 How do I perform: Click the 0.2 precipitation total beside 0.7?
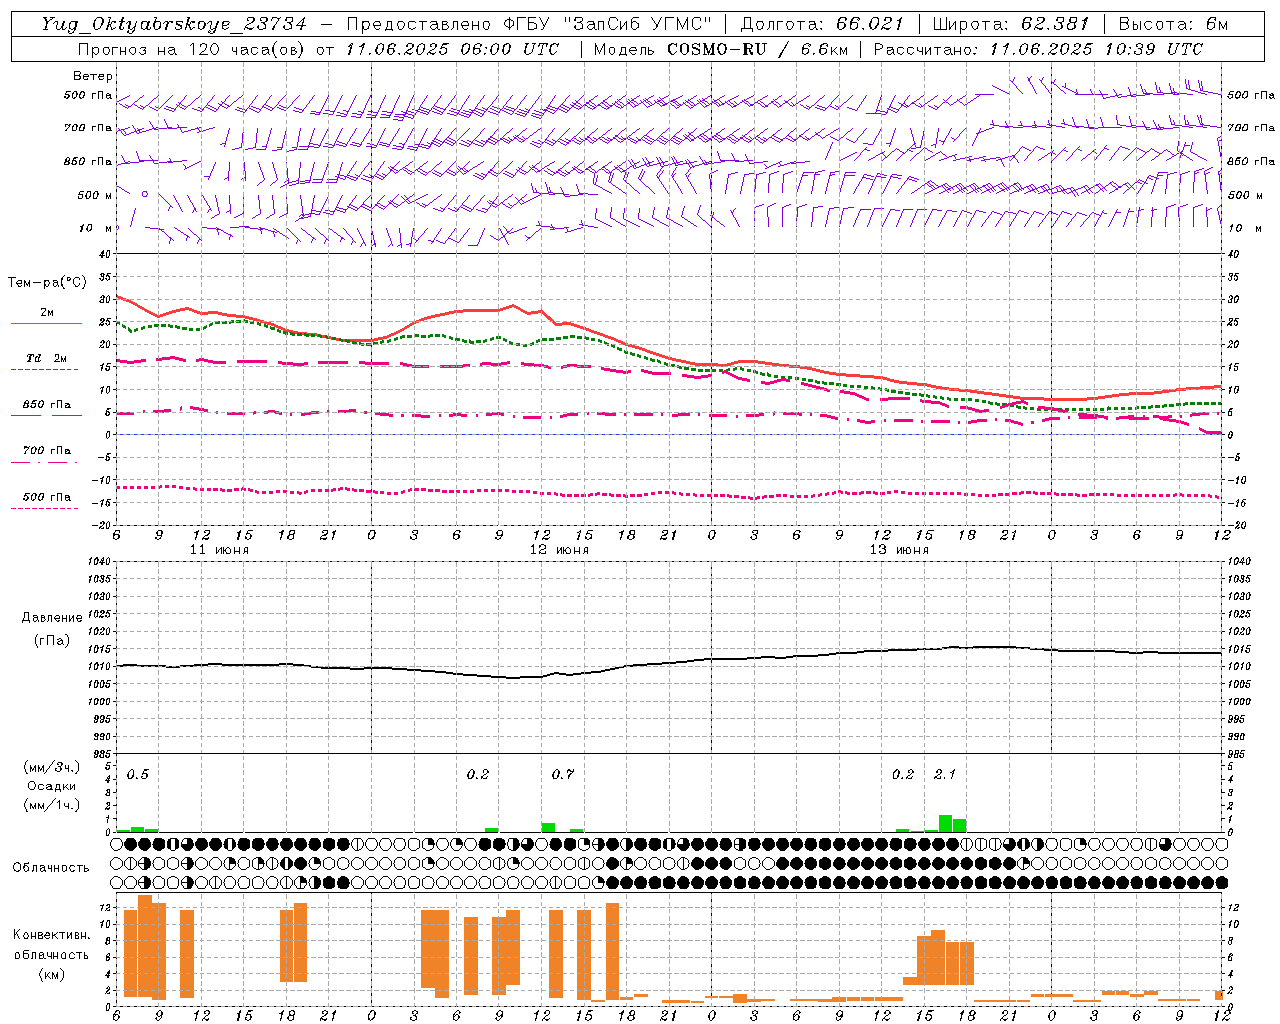click(x=478, y=775)
